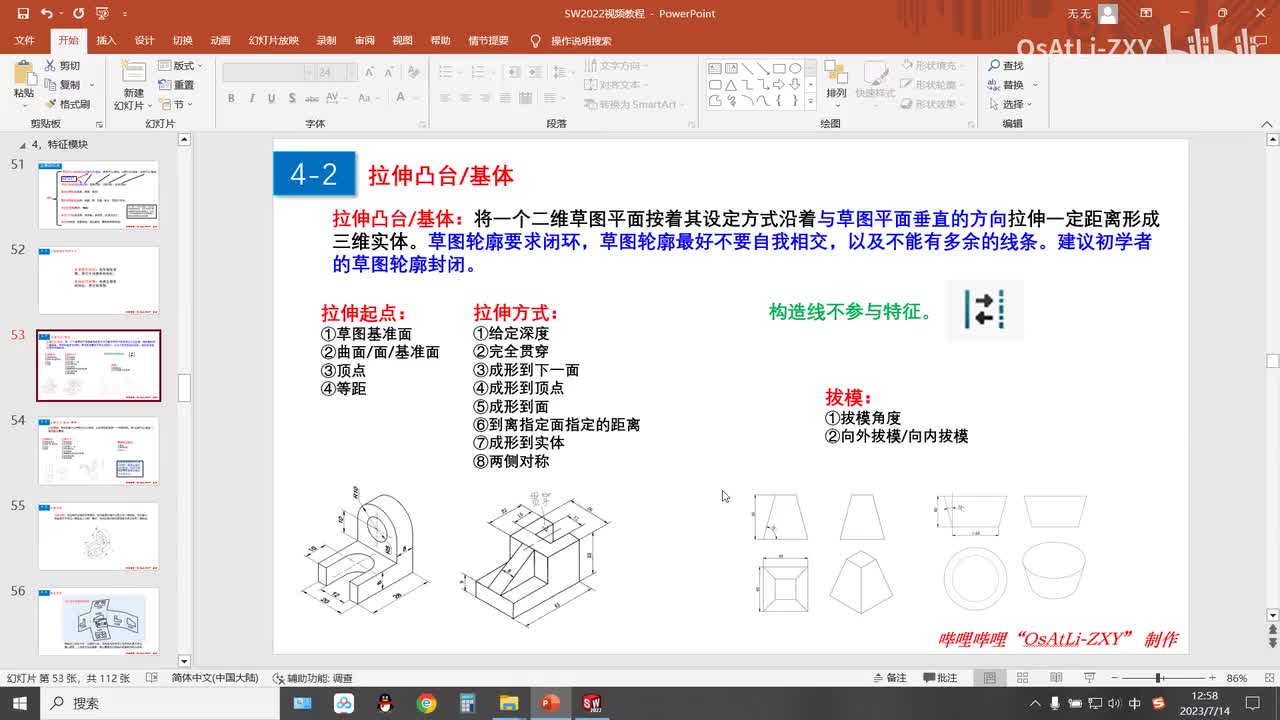The height and width of the screenshot is (720, 1280).
Task: Select the rectangle shape in shapes gallery
Action: [x=778, y=68]
